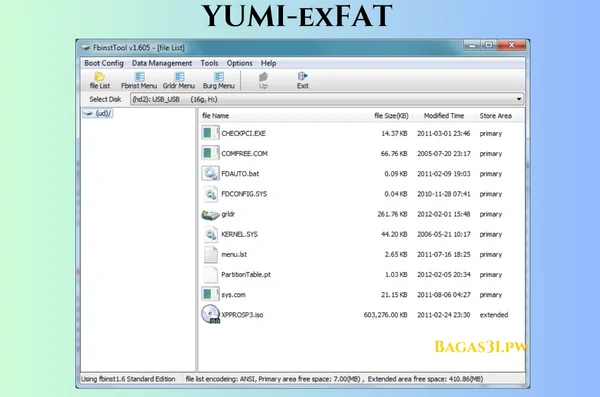The width and height of the screenshot is (600, 397).
Task: Select the (ud)/ root tree node
Action: (x=98, y=113)
